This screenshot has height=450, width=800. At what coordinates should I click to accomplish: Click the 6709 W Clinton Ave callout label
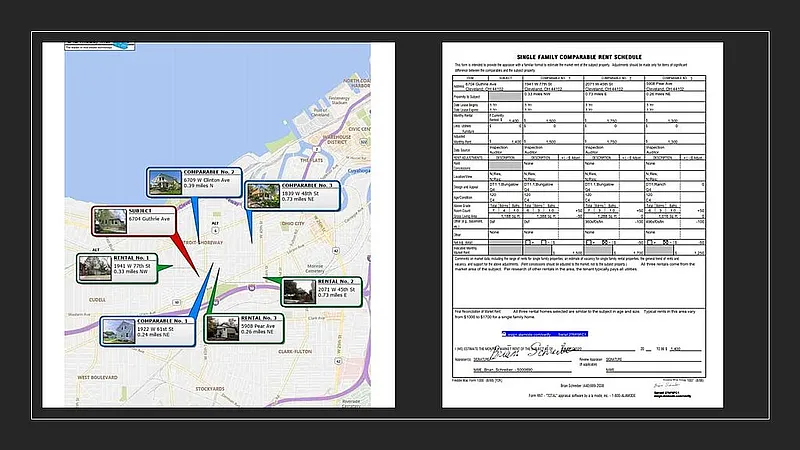click(208, 179)
